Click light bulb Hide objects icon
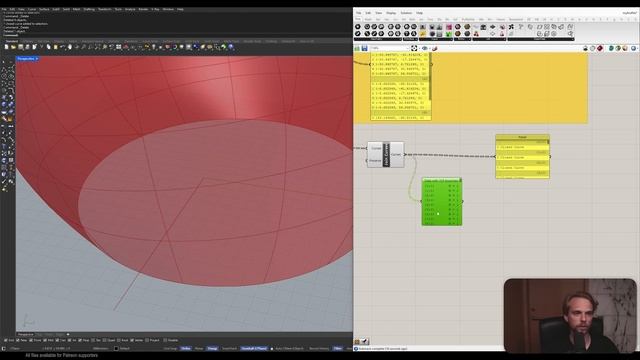Screen dimensions: 640x360 153,47
